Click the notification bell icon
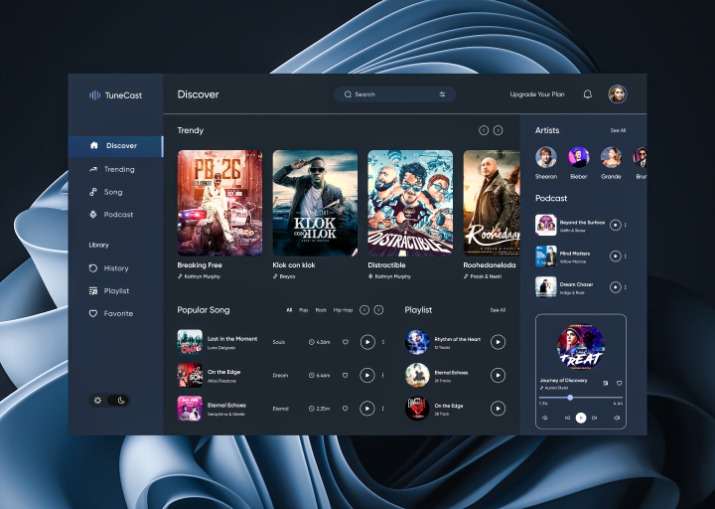This screenshot has width=715, height=509. 588,94
